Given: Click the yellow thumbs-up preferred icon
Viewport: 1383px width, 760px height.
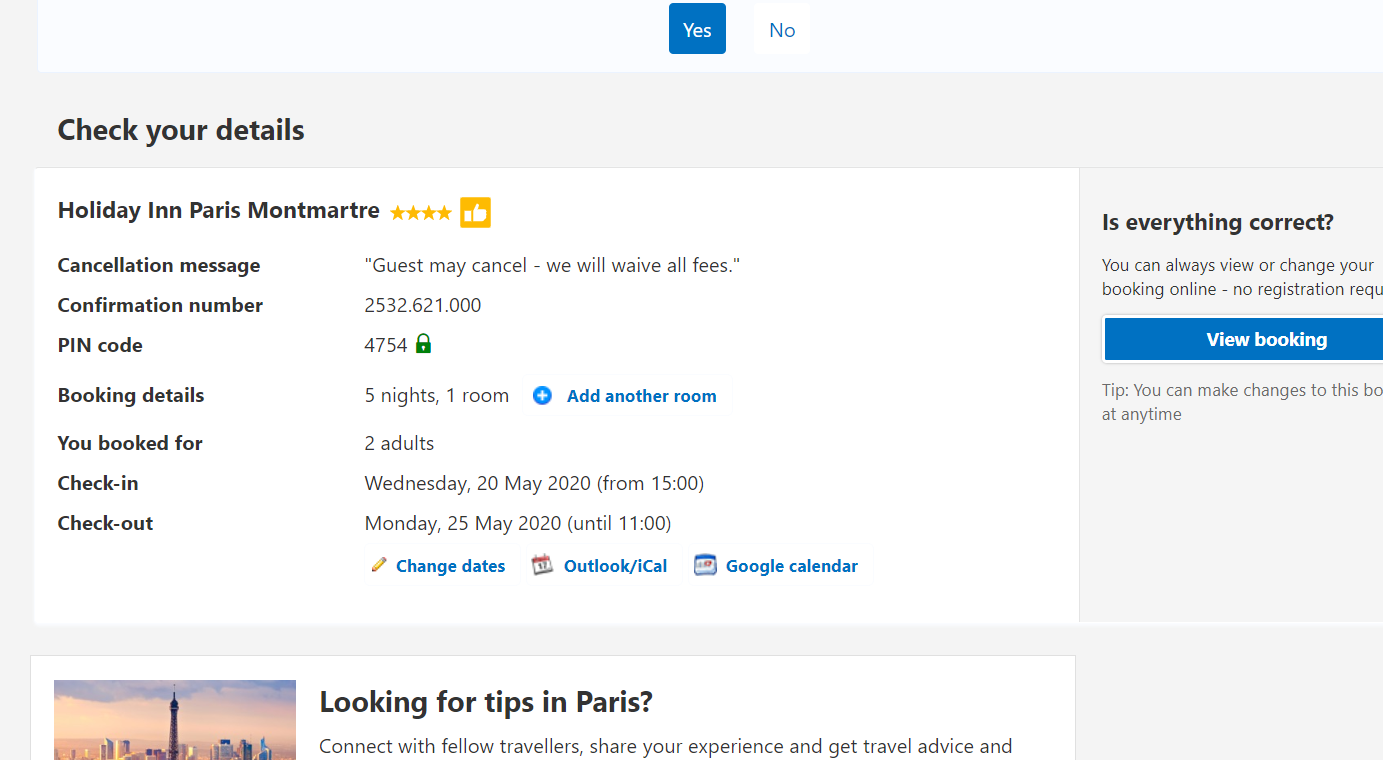Looking at the screenshot, I should [x=475, y=212].
